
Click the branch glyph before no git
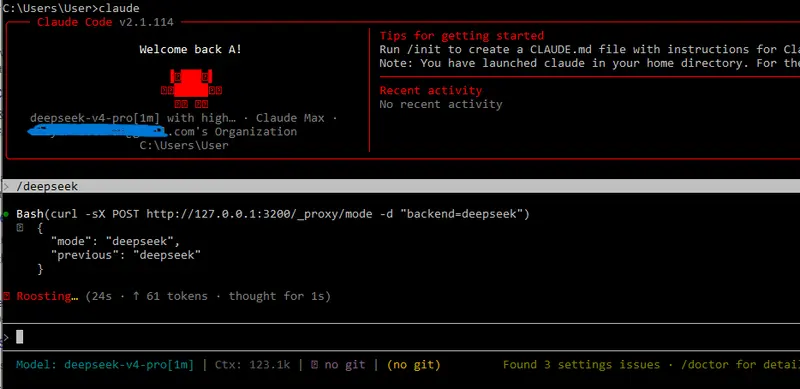(x=315, y=365)
